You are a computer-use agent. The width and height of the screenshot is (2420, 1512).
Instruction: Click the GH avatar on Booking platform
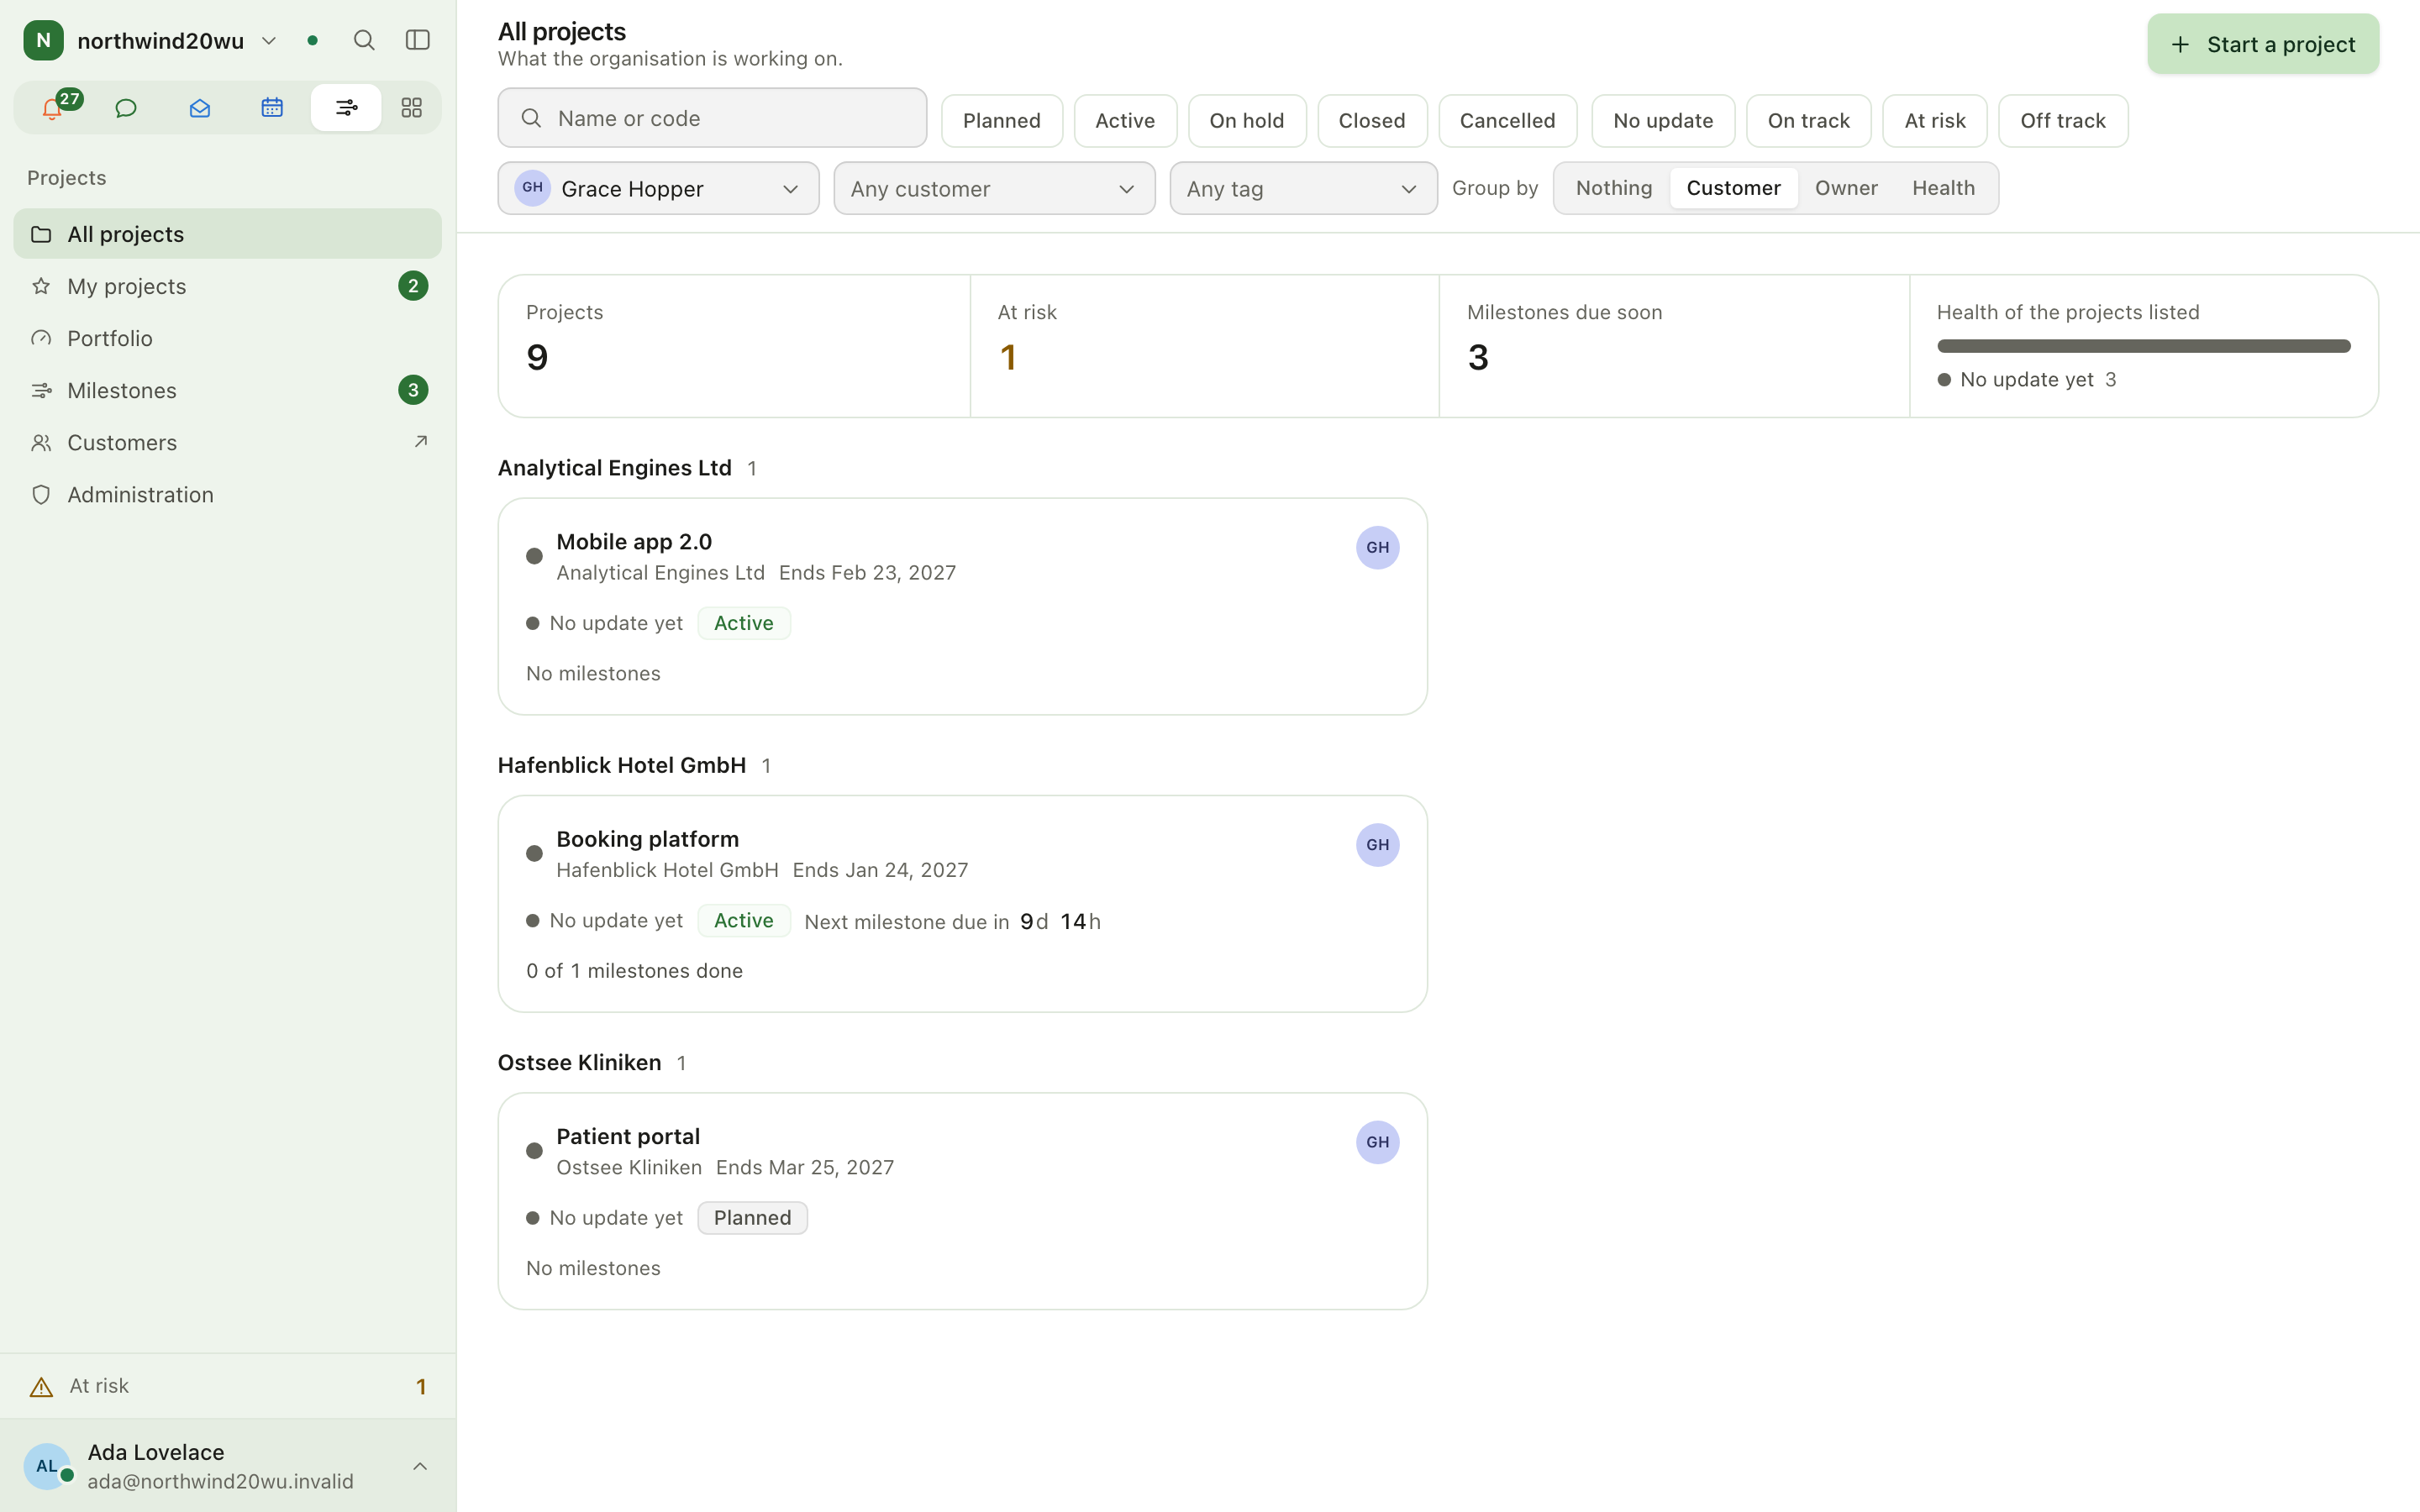pyautogui.click(x=1377, y=845)
